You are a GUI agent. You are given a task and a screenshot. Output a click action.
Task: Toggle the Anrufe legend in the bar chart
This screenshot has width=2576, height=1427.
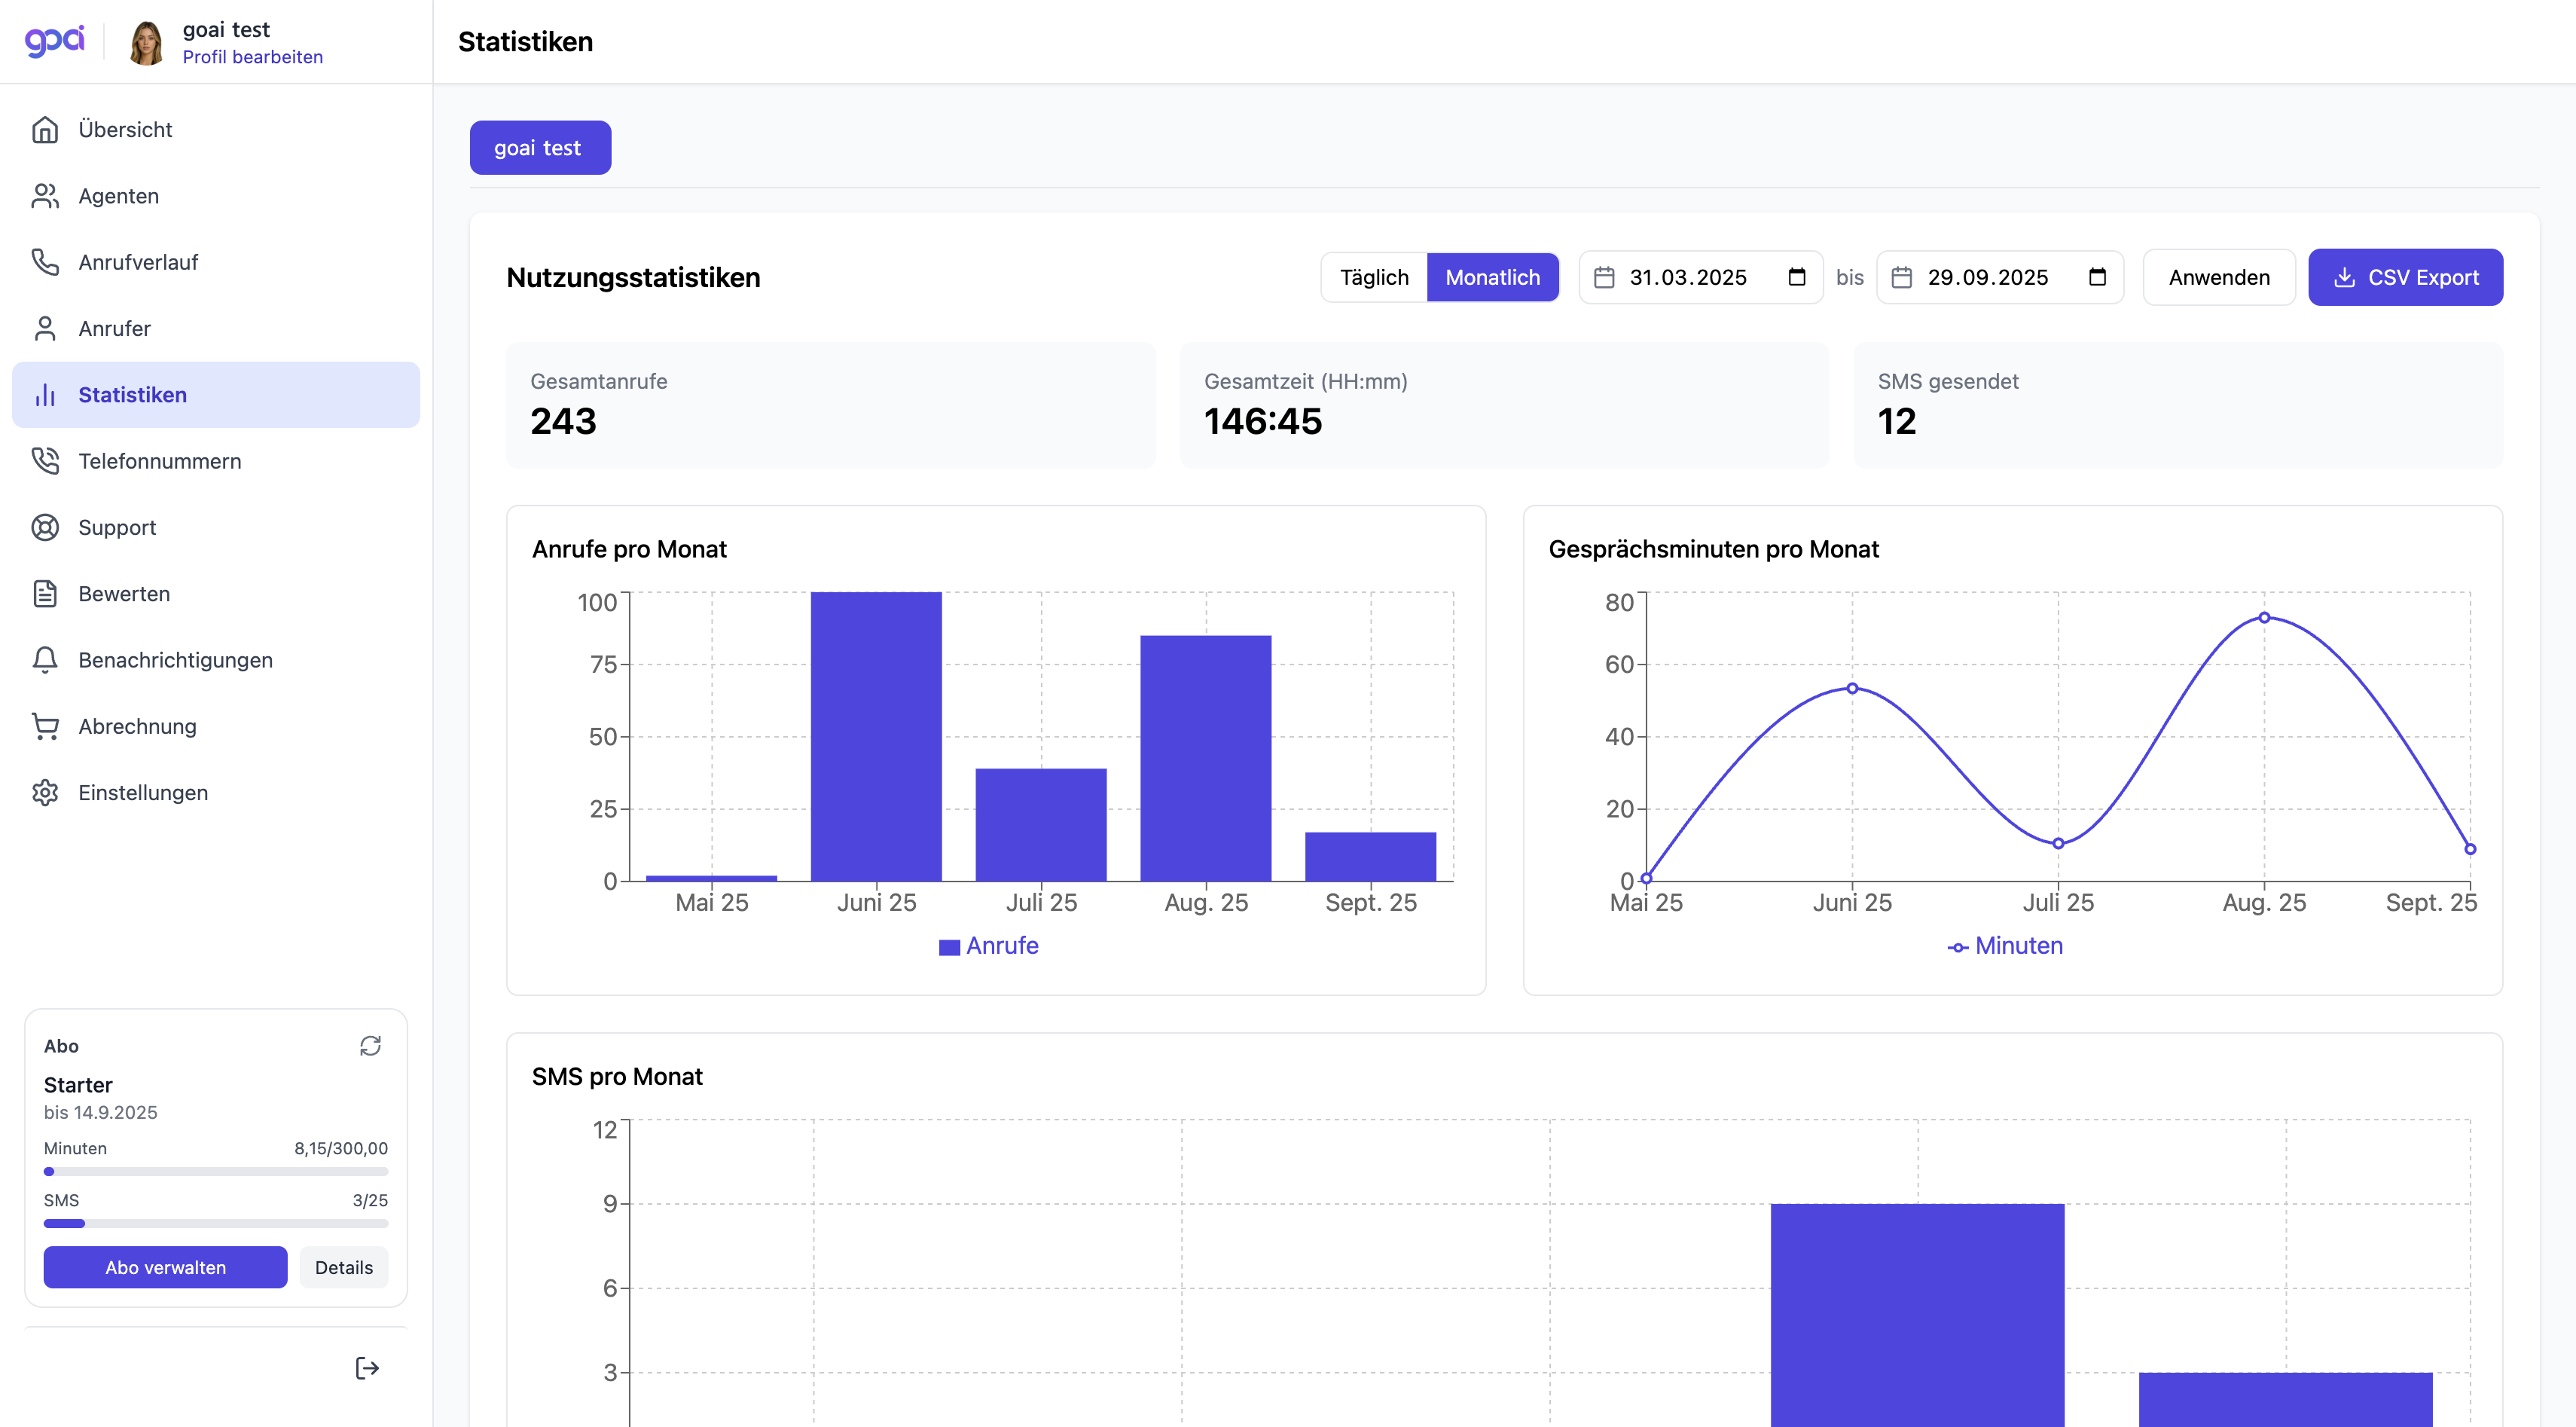989,946
